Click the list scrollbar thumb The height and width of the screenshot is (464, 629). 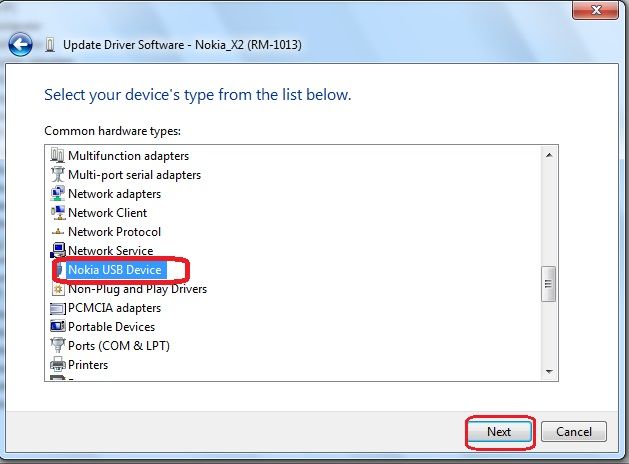click(x=548, y=284)
